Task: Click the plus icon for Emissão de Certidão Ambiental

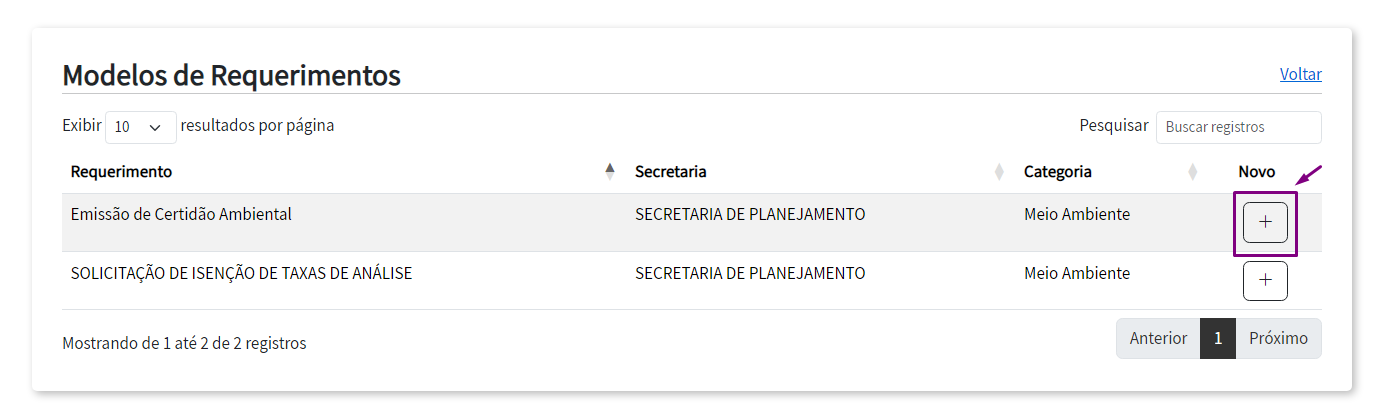Action: click(1264, 222)
